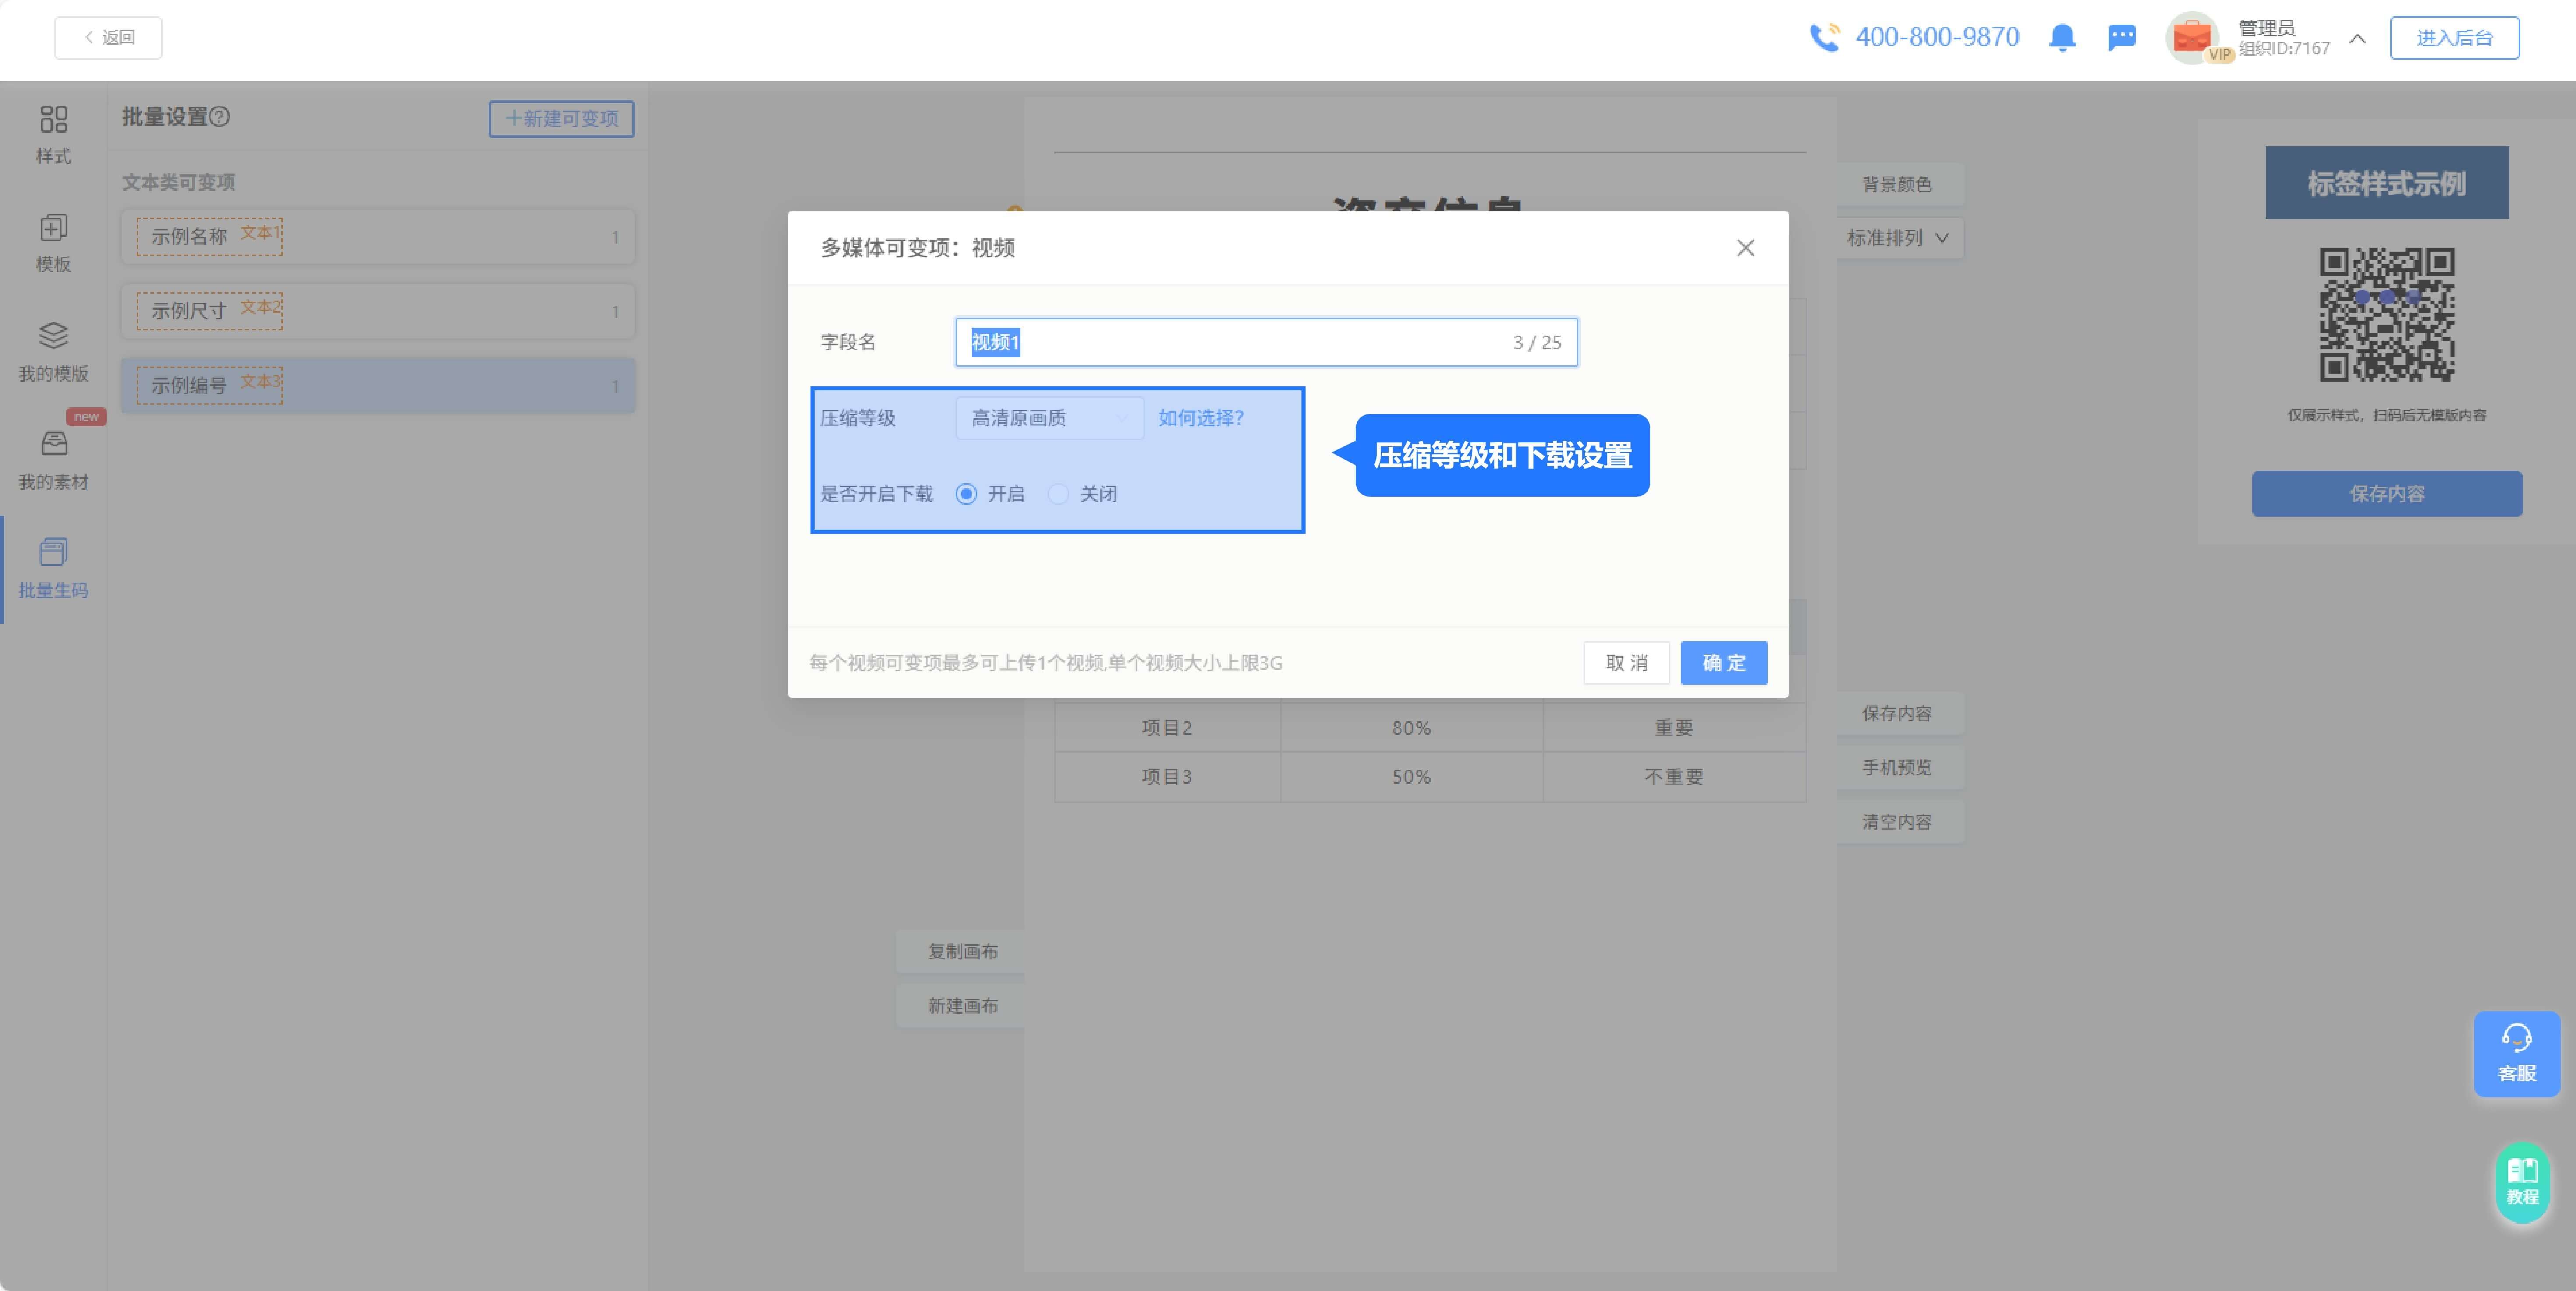Click the 字段名 field name input

point(1265,342)
